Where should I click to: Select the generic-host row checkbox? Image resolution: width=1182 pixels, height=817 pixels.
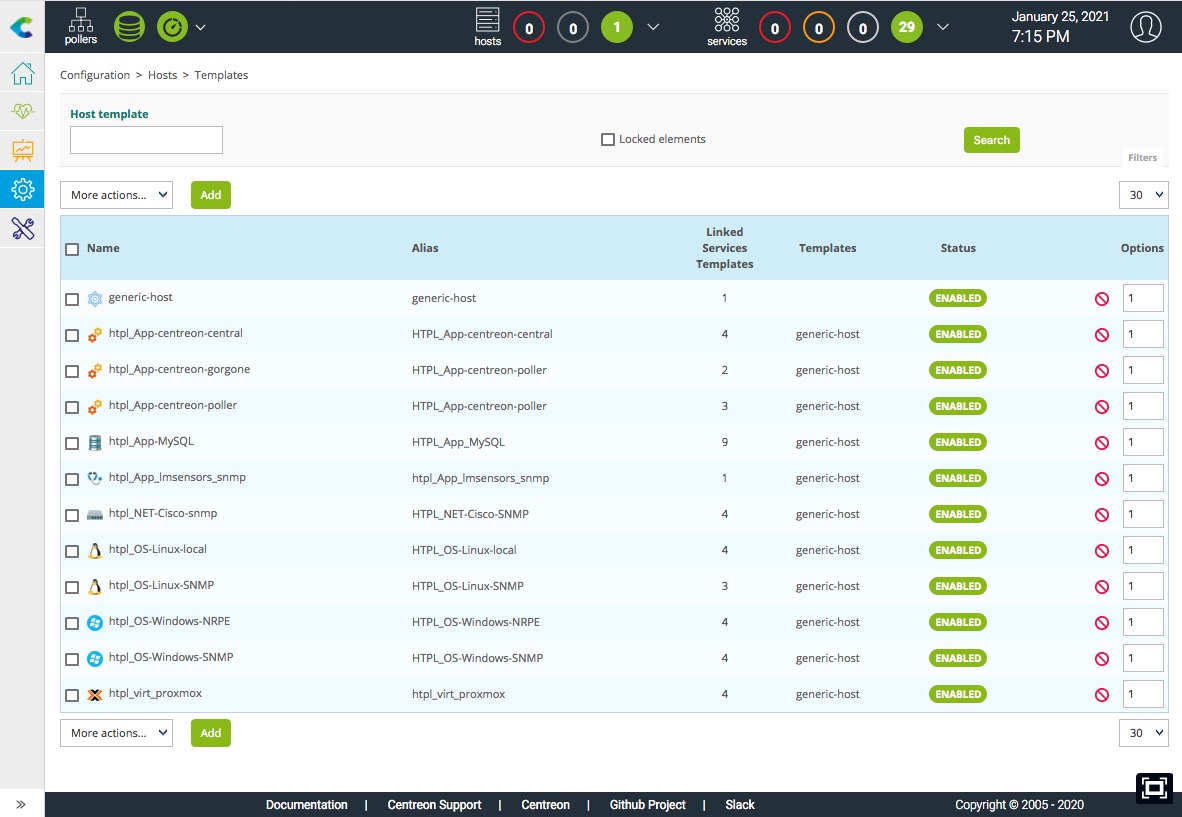72,299
